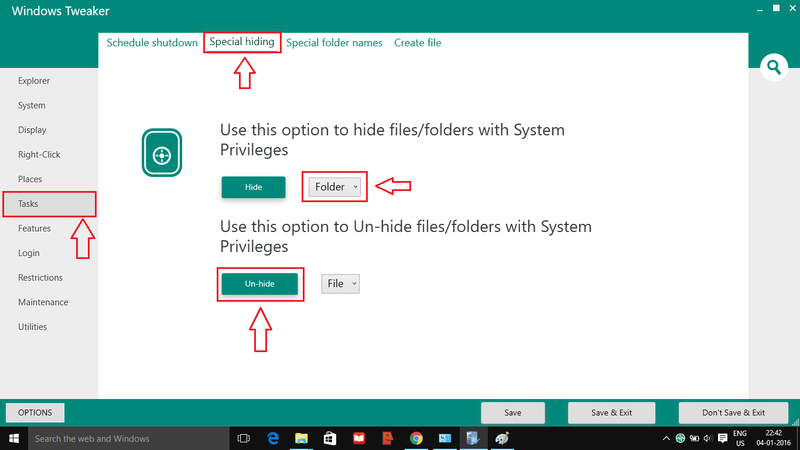This screenshot has width=800, height=450.
Task: Launch Google Chrome from the taskbar
Action: point(416,438)
